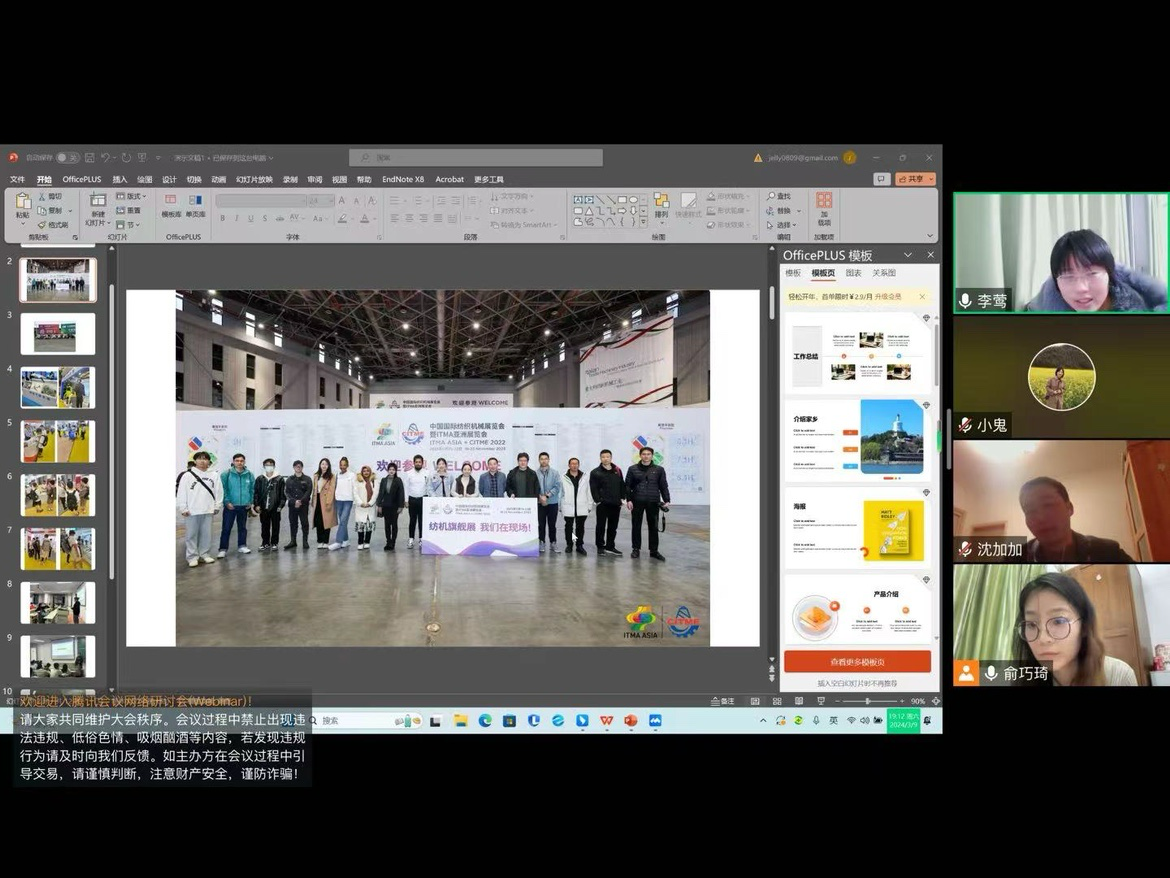Click the Bold formatting icon
This screenshot has width=1170, height=878.
(x=222, y=219)
